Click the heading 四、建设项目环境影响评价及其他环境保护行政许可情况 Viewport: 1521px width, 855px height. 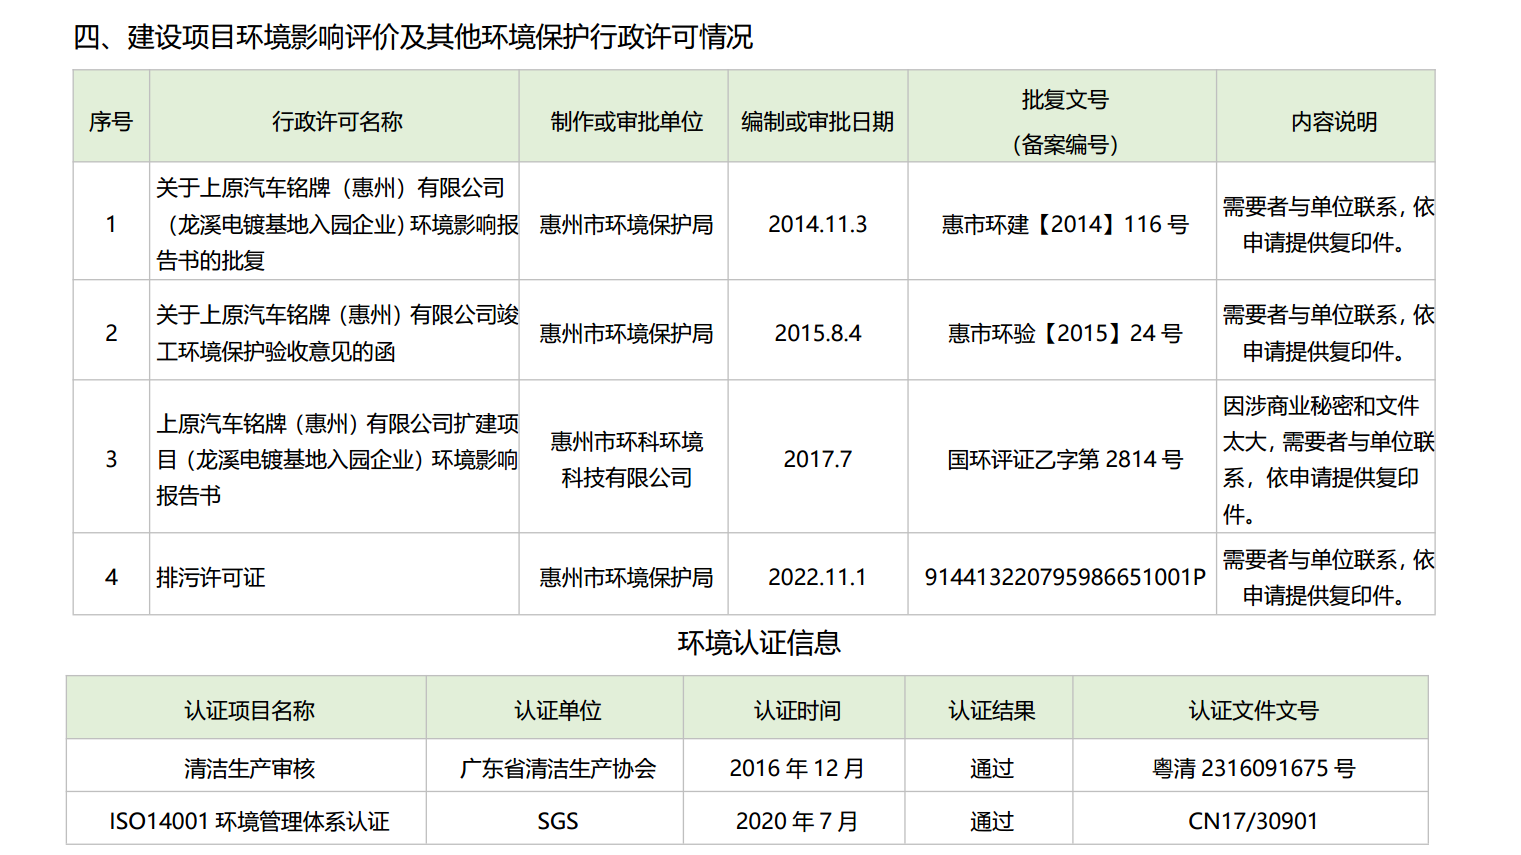click(x=413, y=37)
